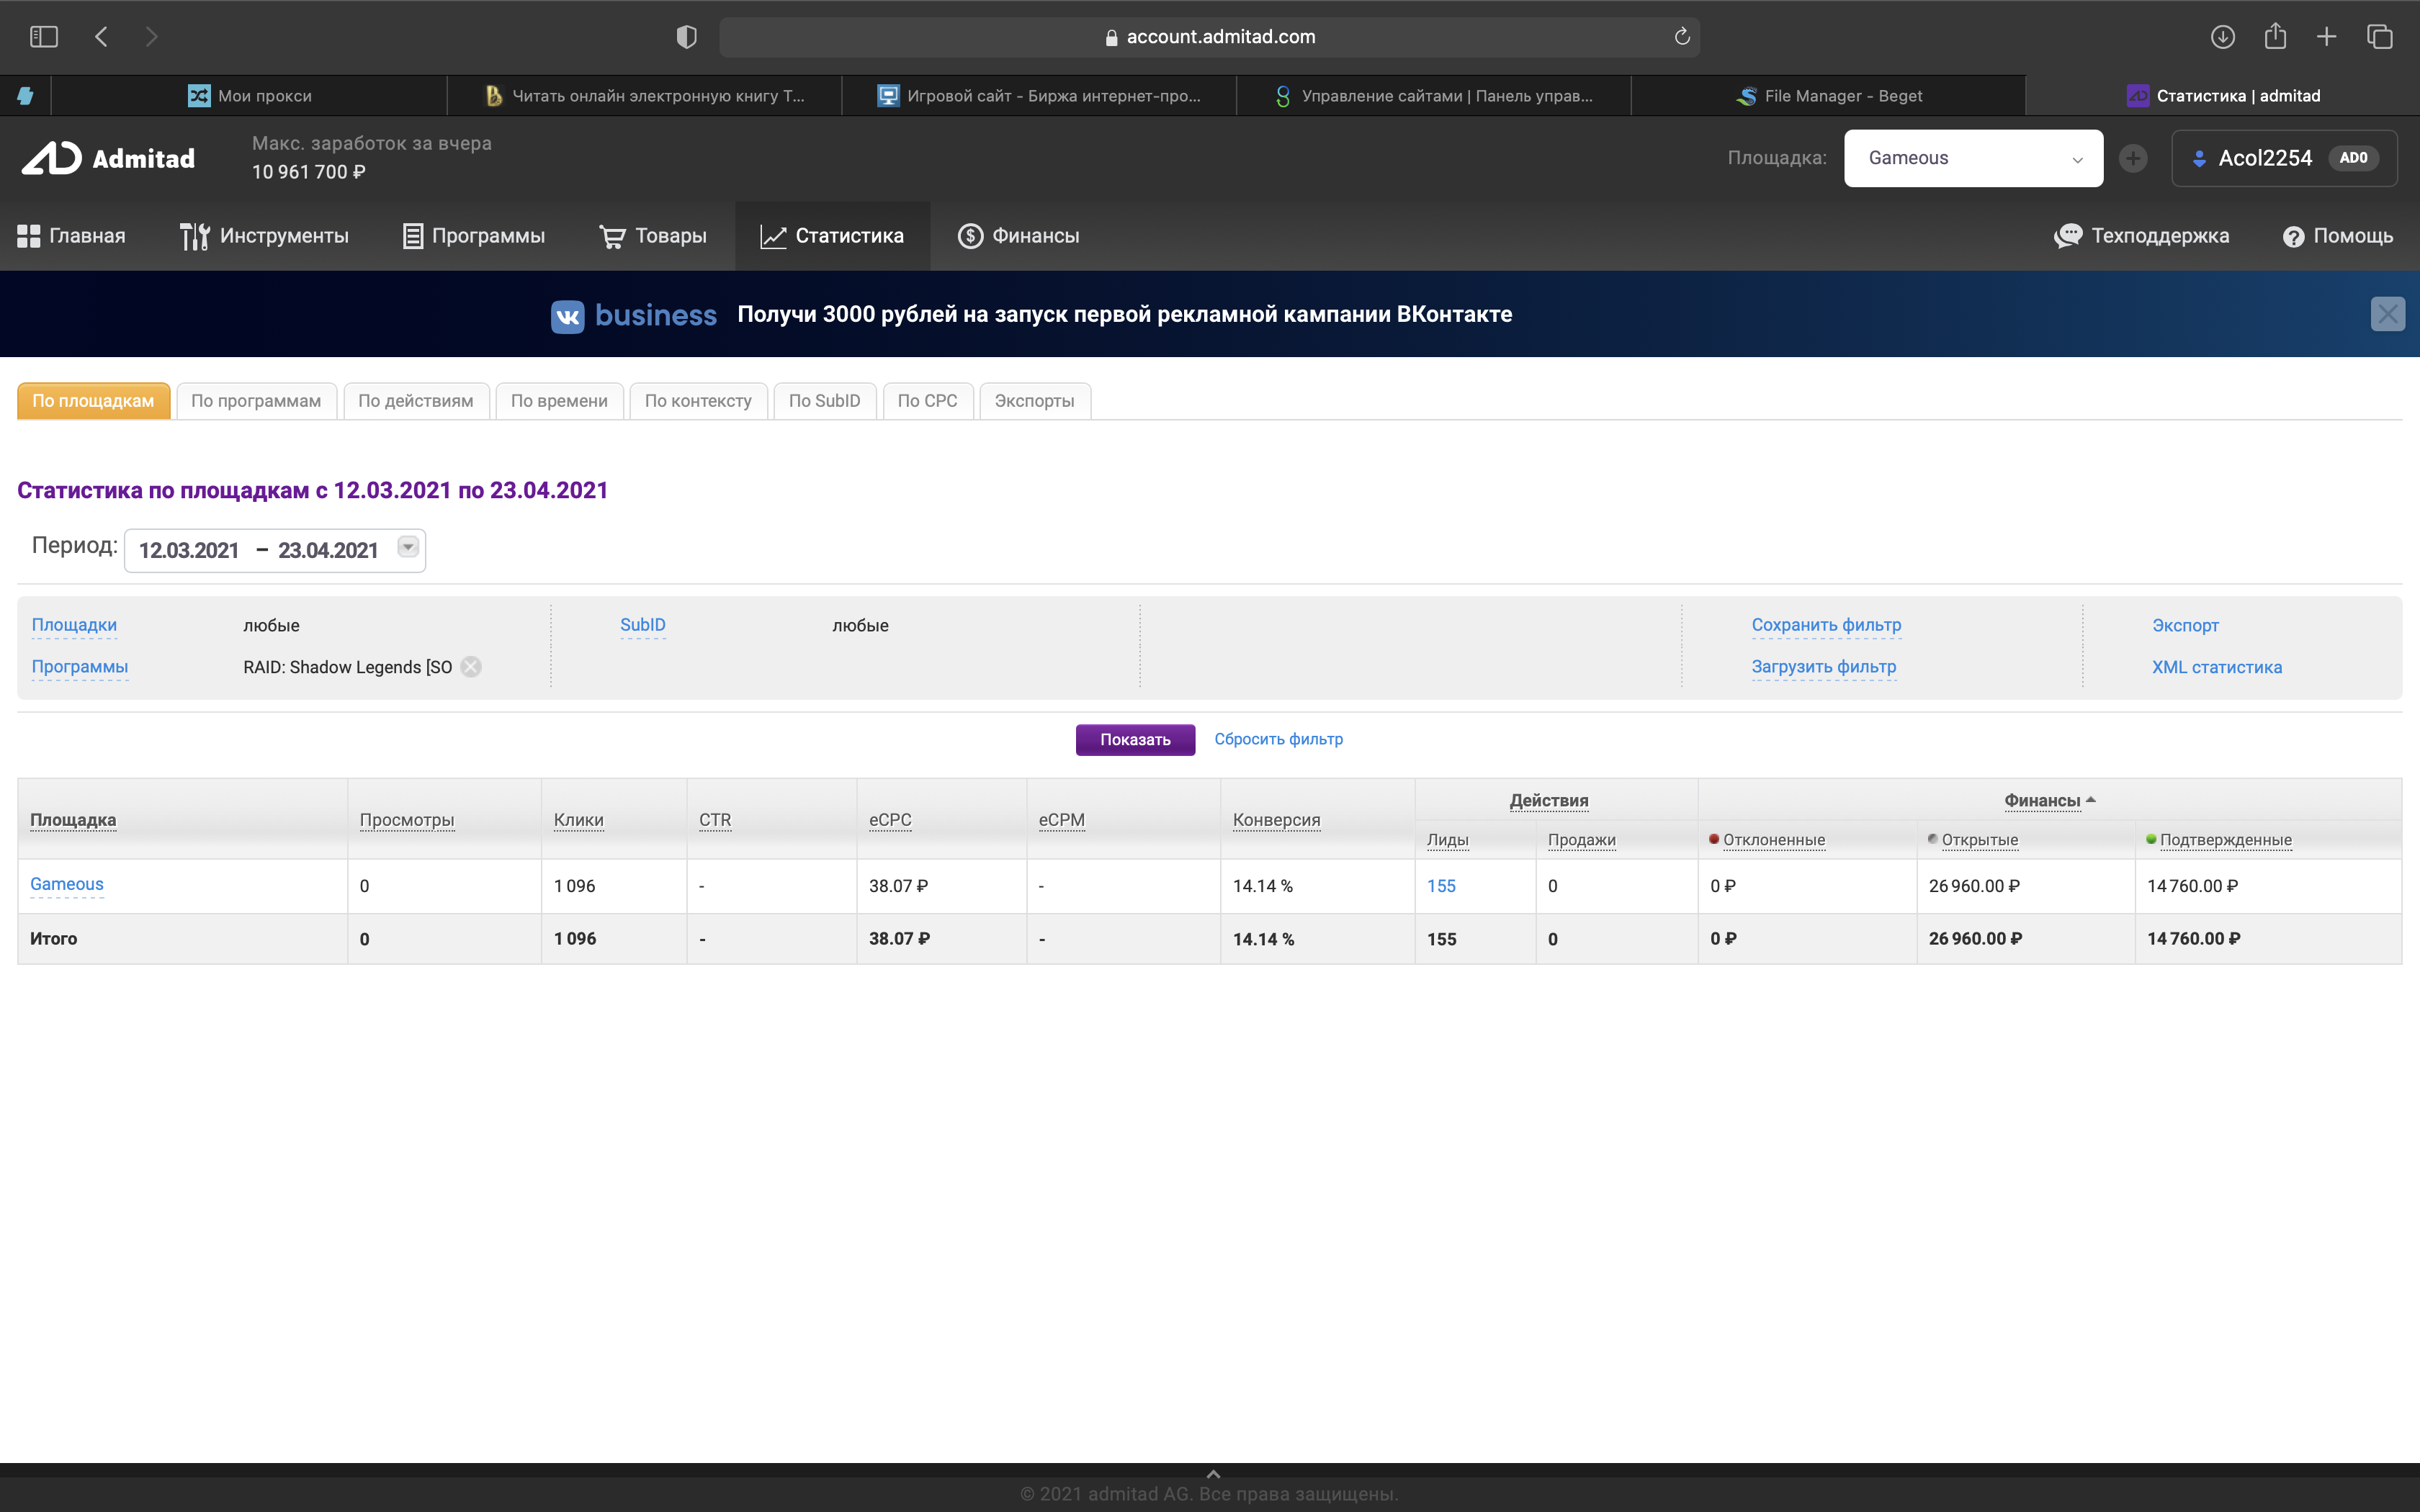Open the XML статистика link
This screenshot has width=2420, height=1512.
(2216, 667)
